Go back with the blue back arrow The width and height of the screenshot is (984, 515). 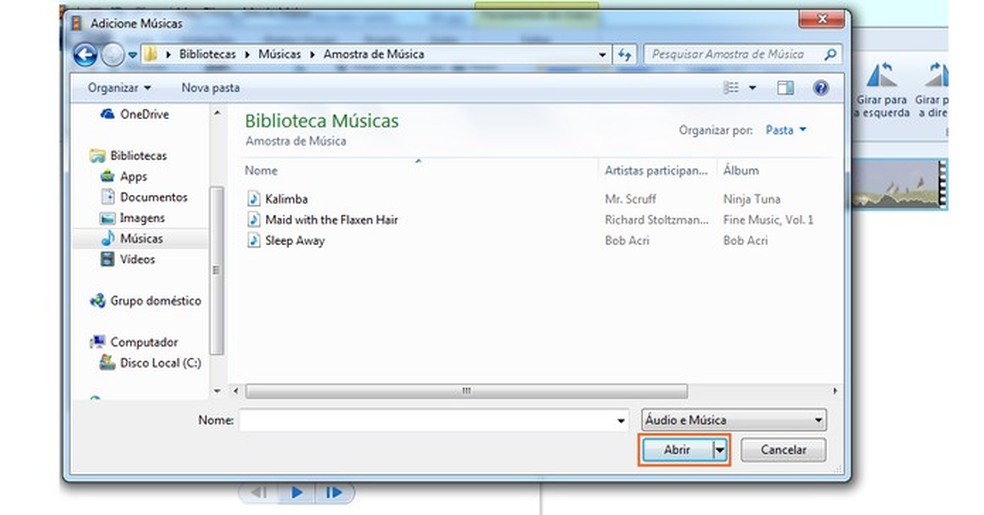(85, 55)
